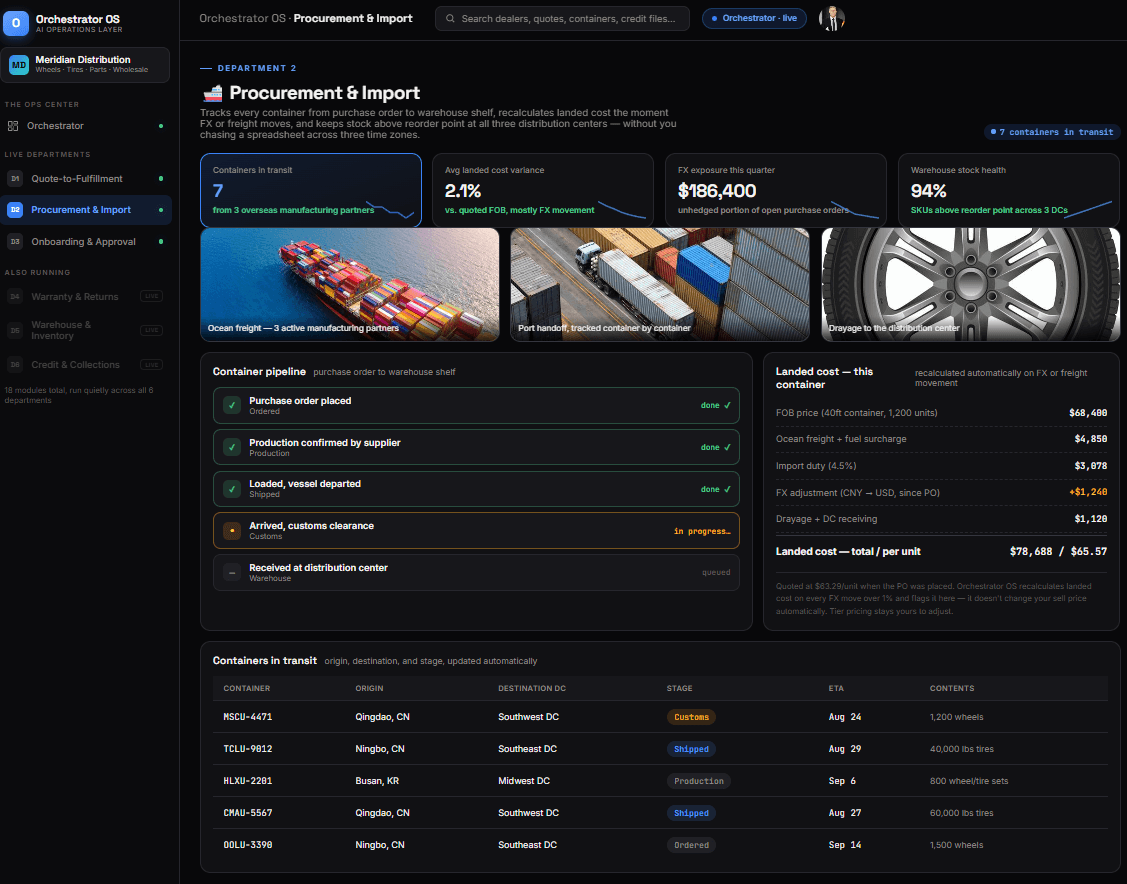The width and height of the screenshot is (1127, 884).
Task: Click the FX adjustment value +$1,240
Action: pyautogui.click(x=1088, y=492)
